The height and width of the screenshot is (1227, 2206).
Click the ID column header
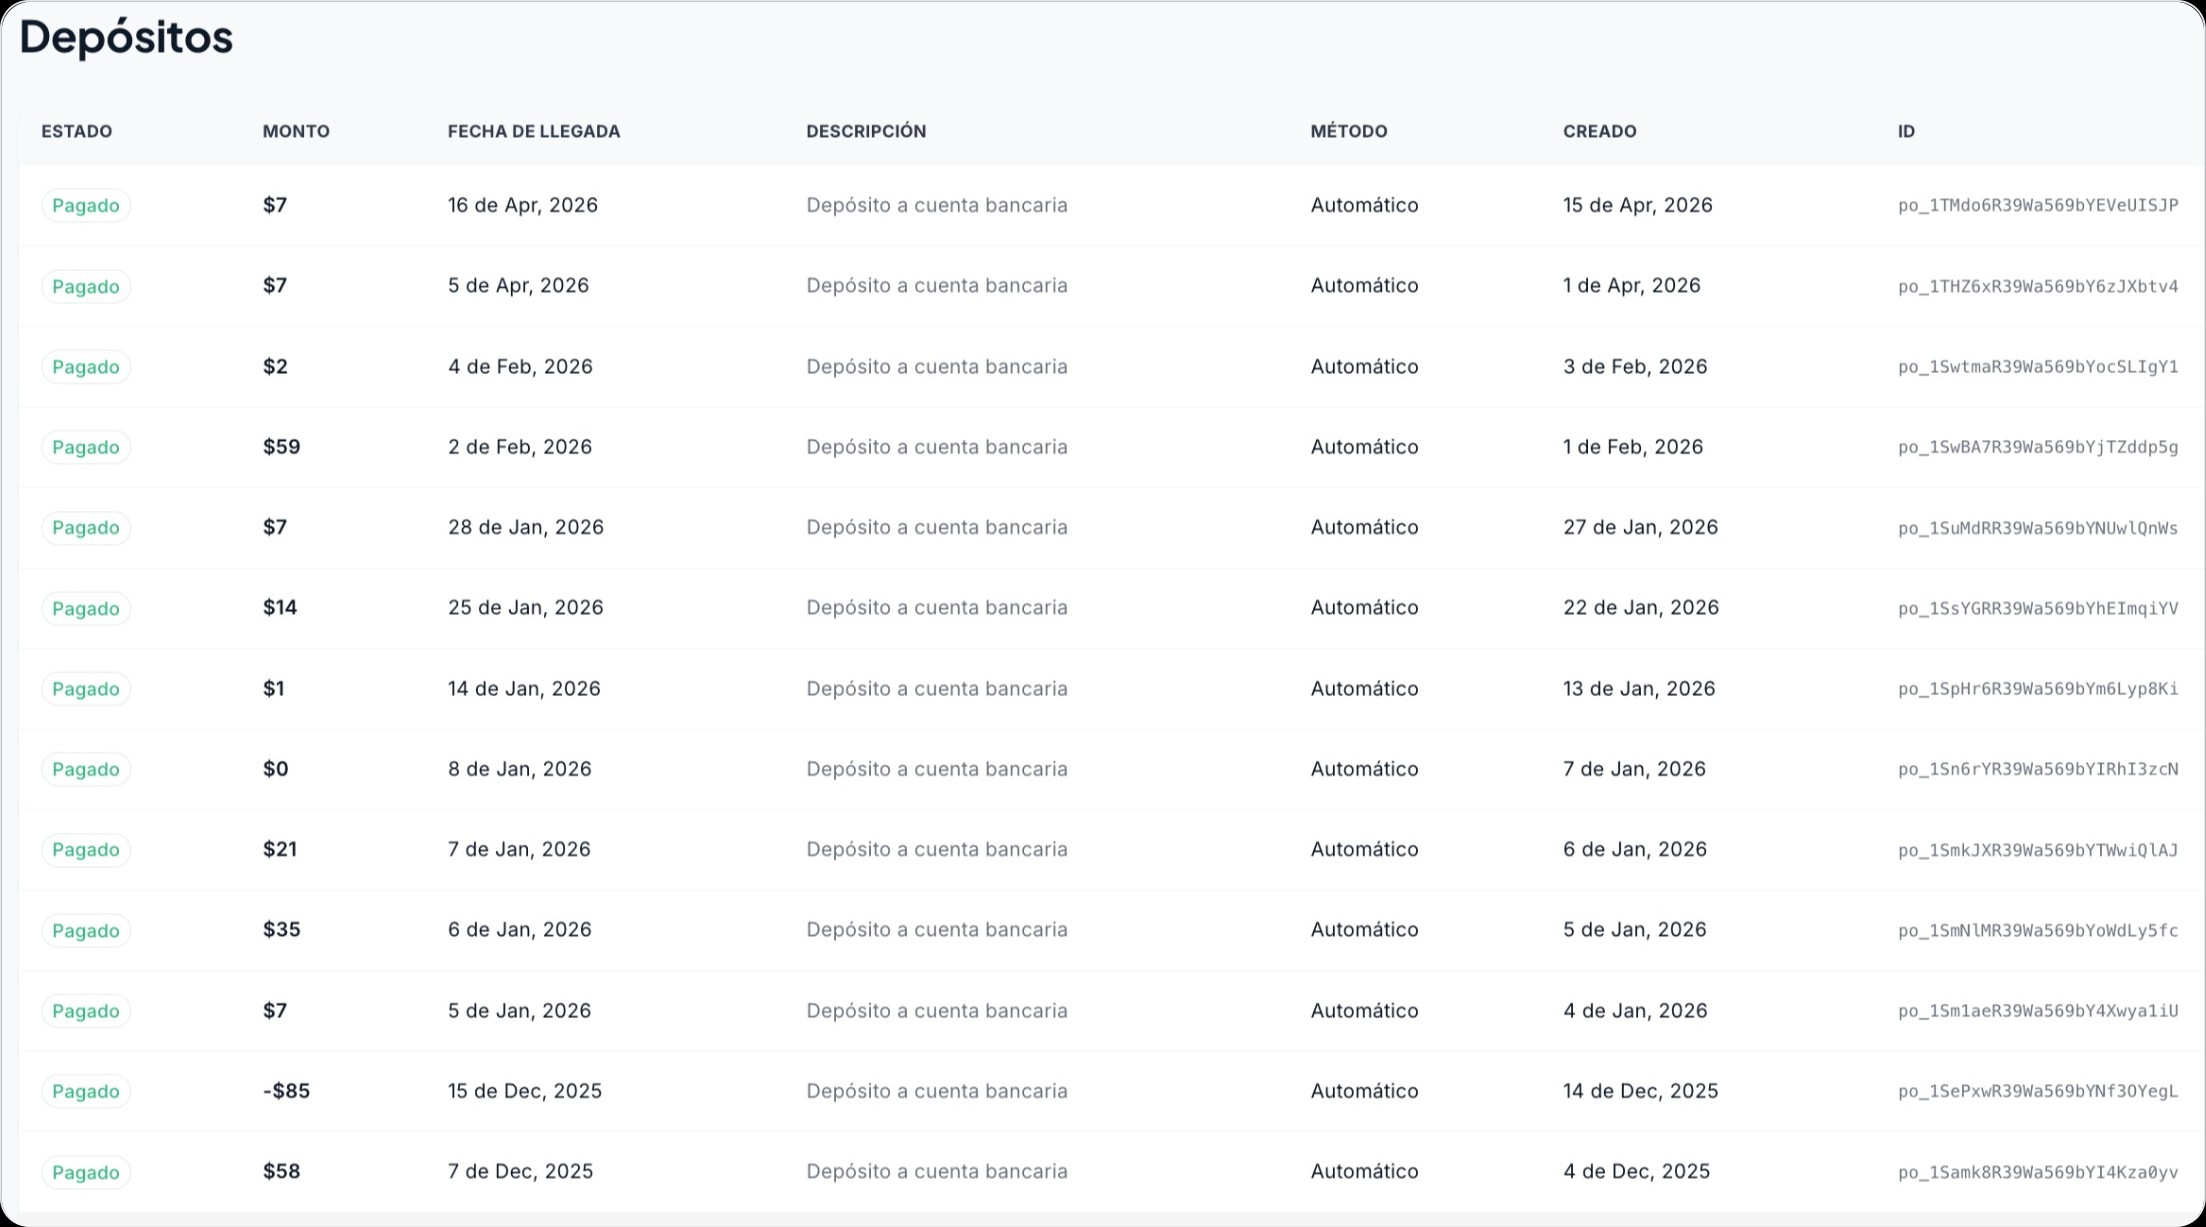coord(1906,131)
